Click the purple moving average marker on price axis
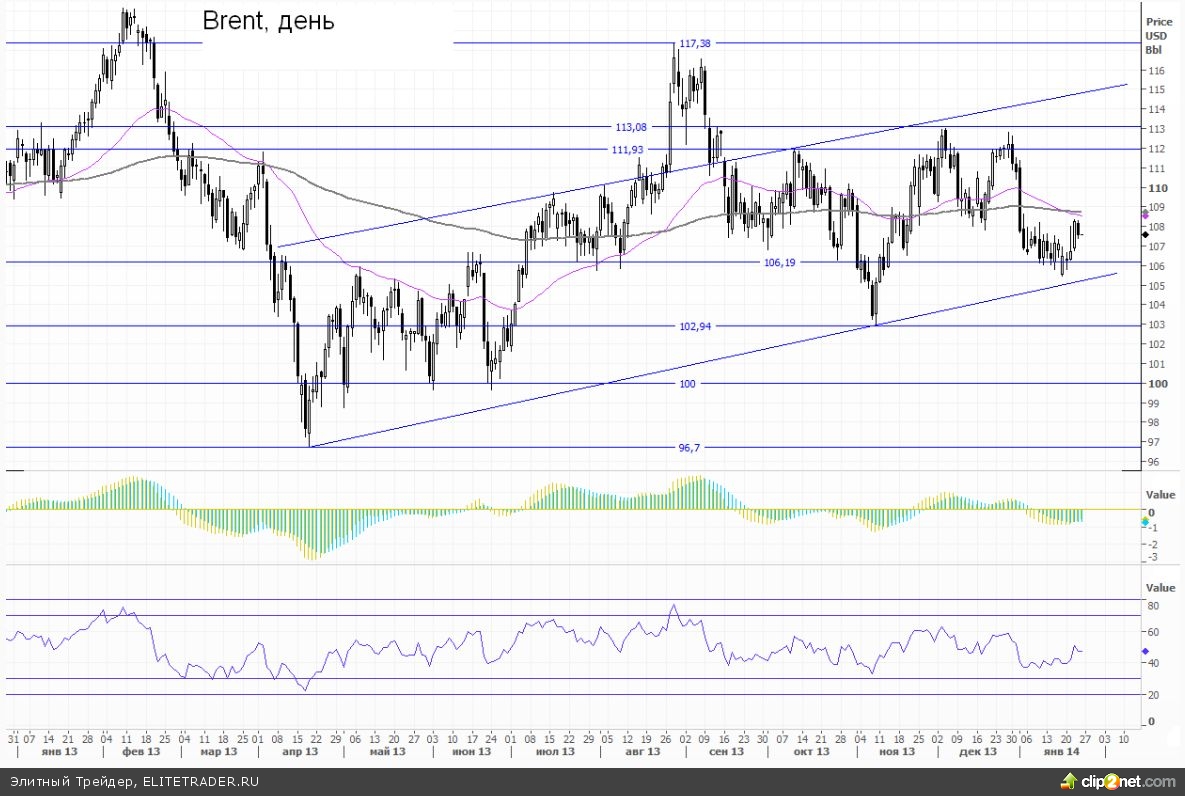Image resolution: width=1185 pixels, height=796 pixels. point(1145,214)
